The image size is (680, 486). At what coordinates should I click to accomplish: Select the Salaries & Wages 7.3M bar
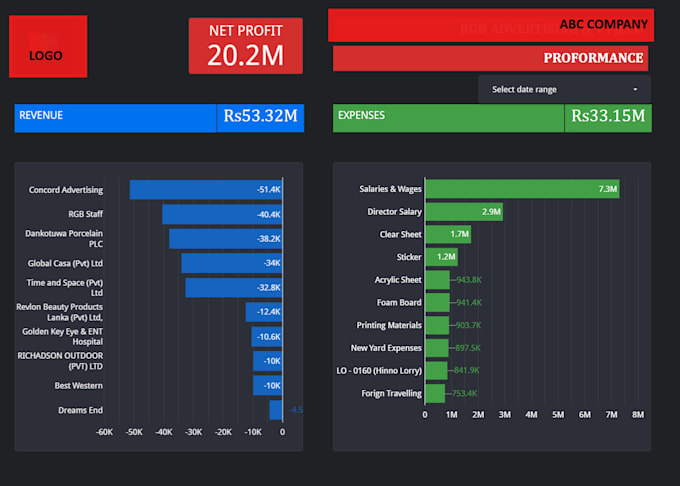tap(522, 189)
